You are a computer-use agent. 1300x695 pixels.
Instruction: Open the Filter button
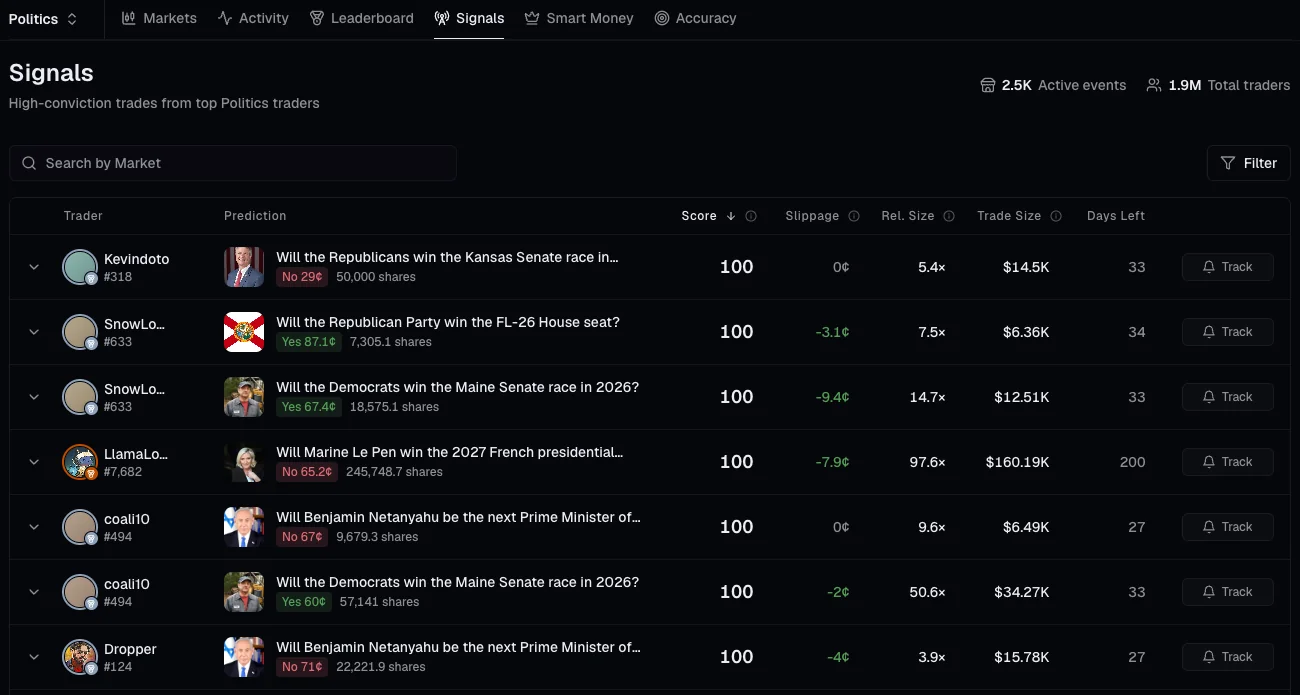(1249, 163)
